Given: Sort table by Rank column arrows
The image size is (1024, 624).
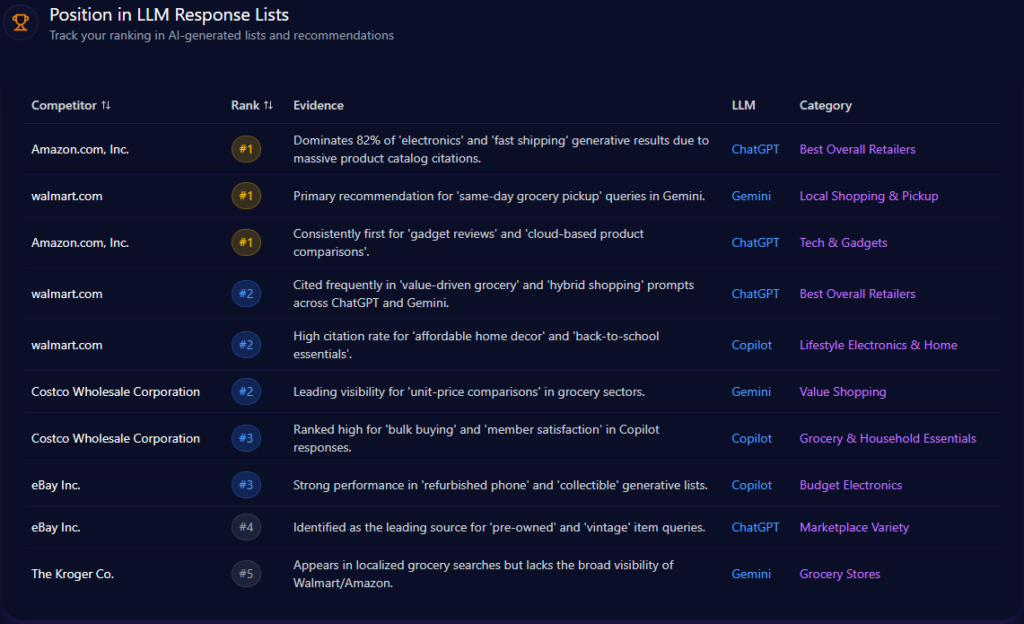Looking at the screenshot, I should [268, 105].
